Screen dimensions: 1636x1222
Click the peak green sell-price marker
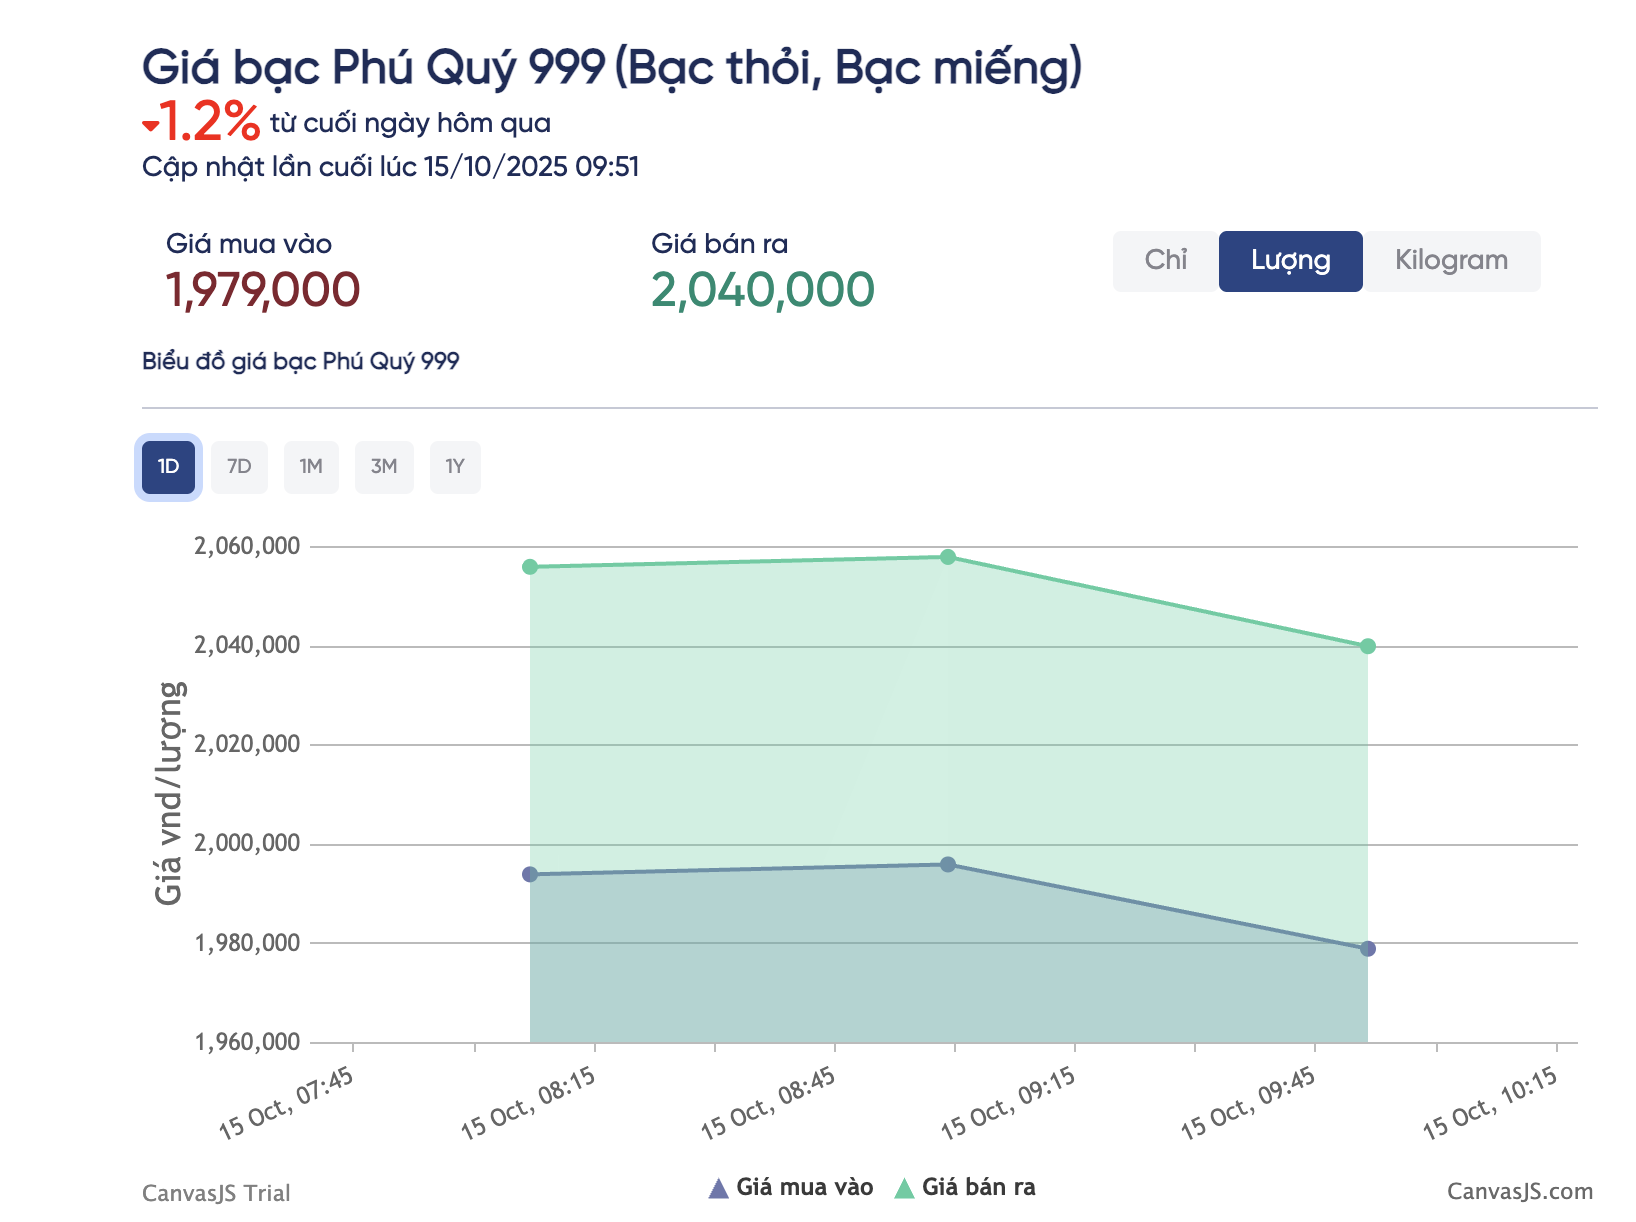(x=948, y=557)
